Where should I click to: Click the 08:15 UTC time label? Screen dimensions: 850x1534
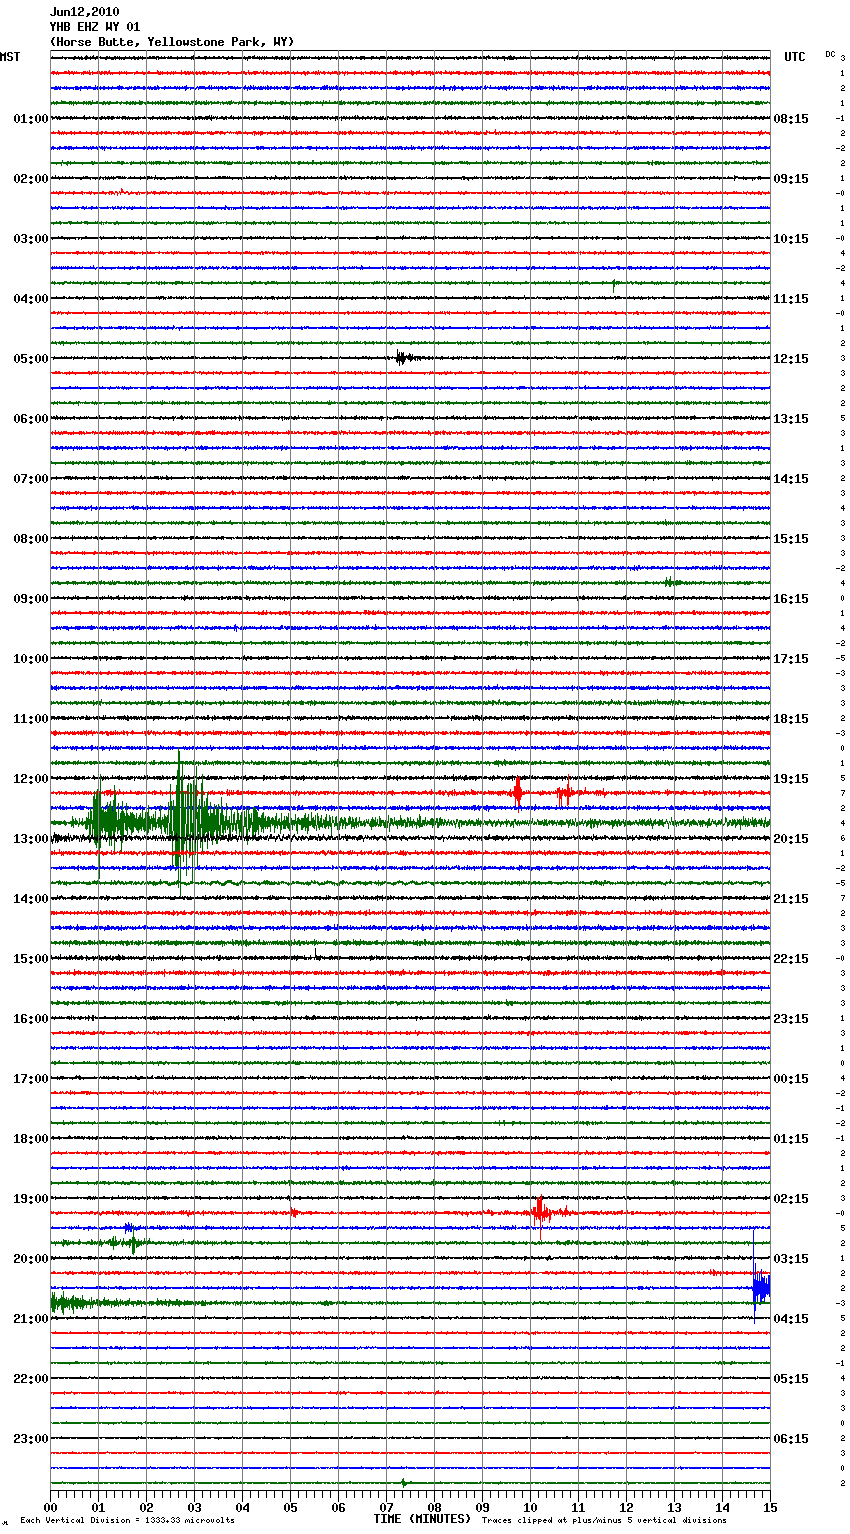point(791,119)
